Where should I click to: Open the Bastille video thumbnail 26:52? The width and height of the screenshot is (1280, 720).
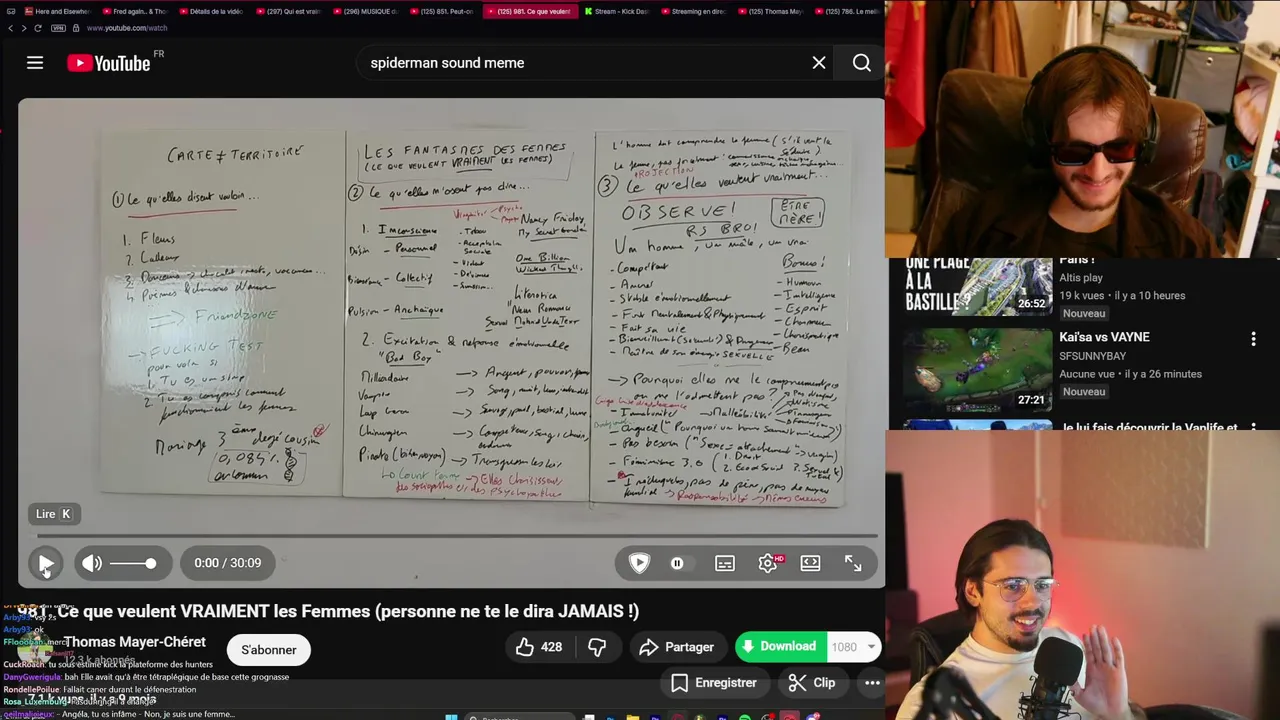[977, 287]
